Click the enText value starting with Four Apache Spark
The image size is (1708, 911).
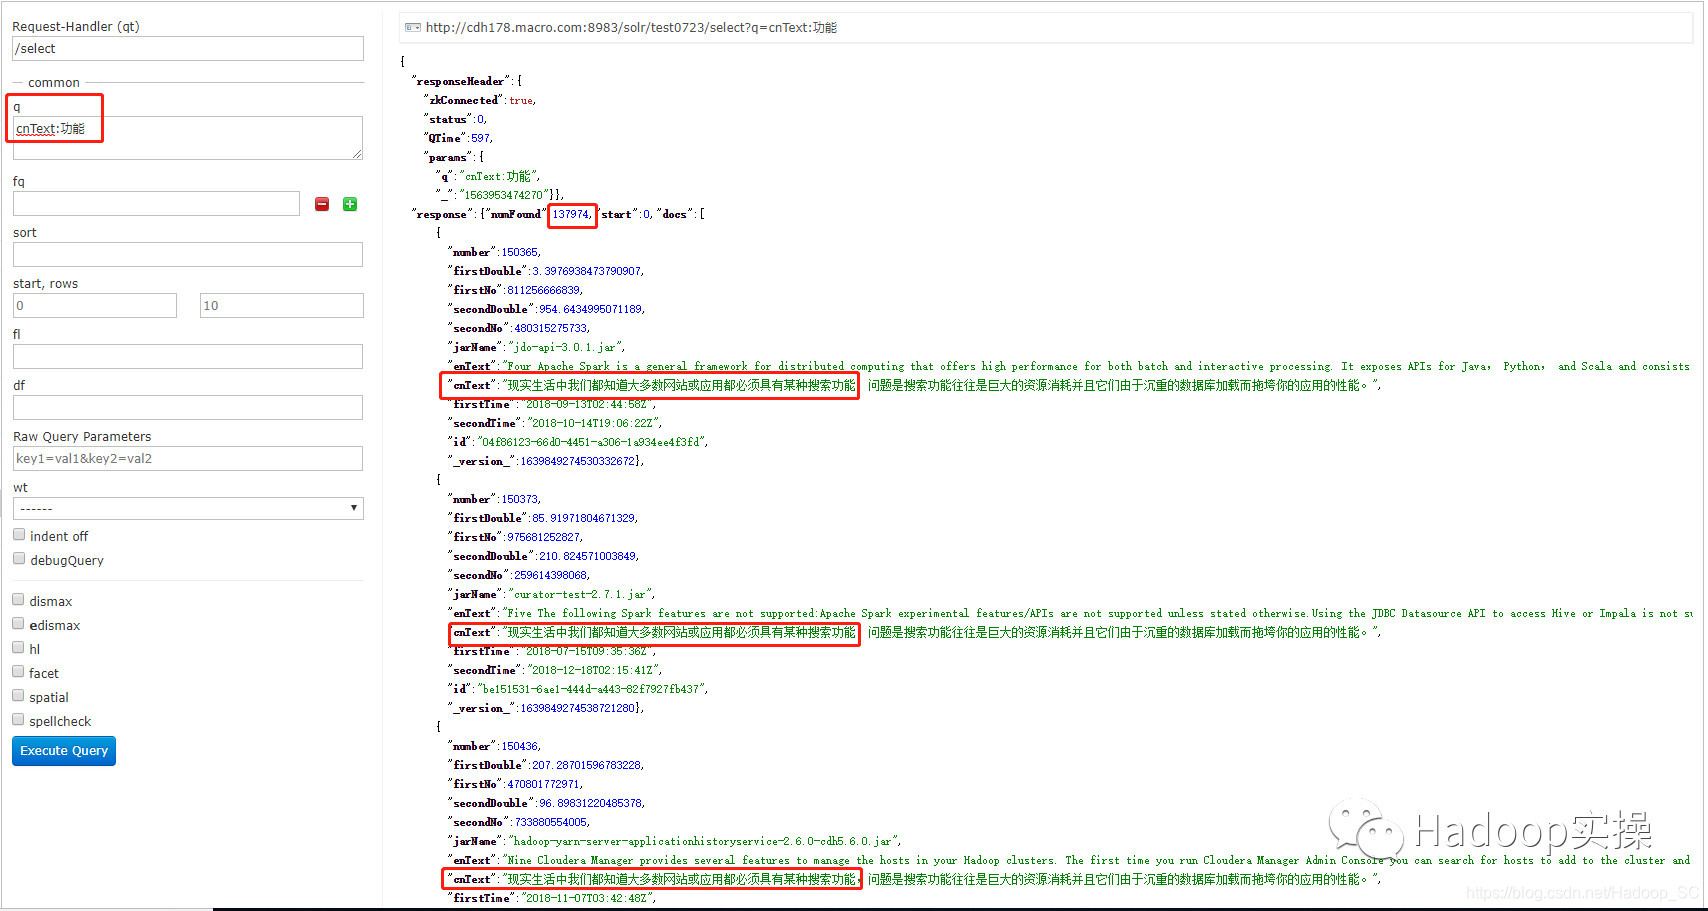click(x=1098, y=366)
